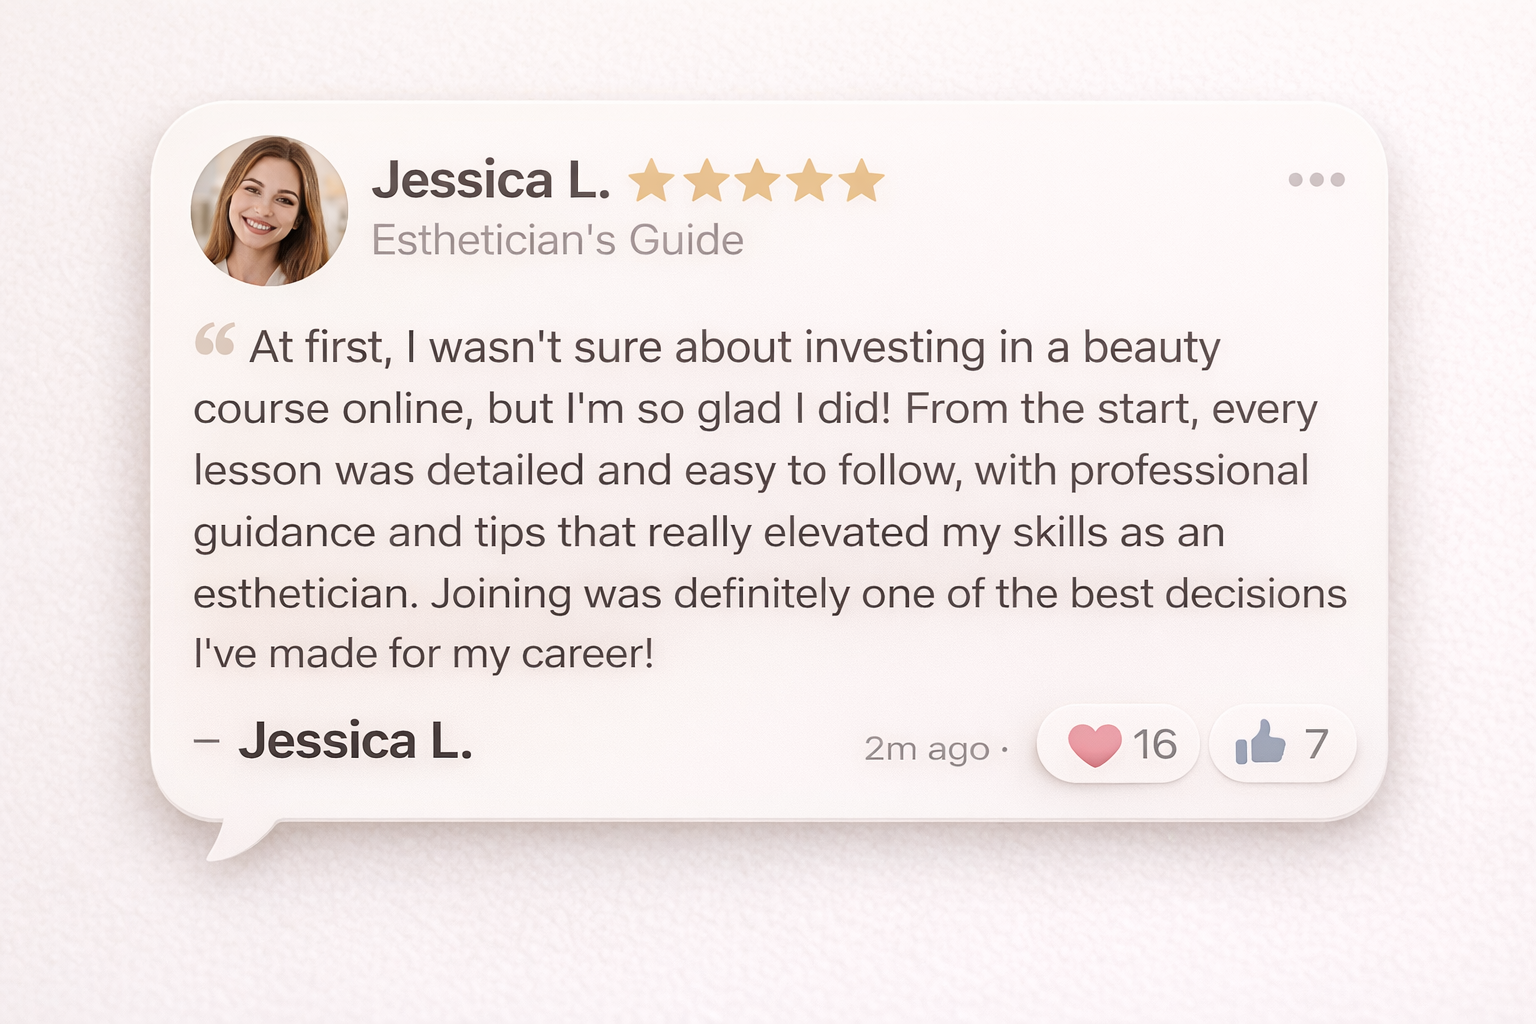Select the second rating star

[x=705, y=181]
